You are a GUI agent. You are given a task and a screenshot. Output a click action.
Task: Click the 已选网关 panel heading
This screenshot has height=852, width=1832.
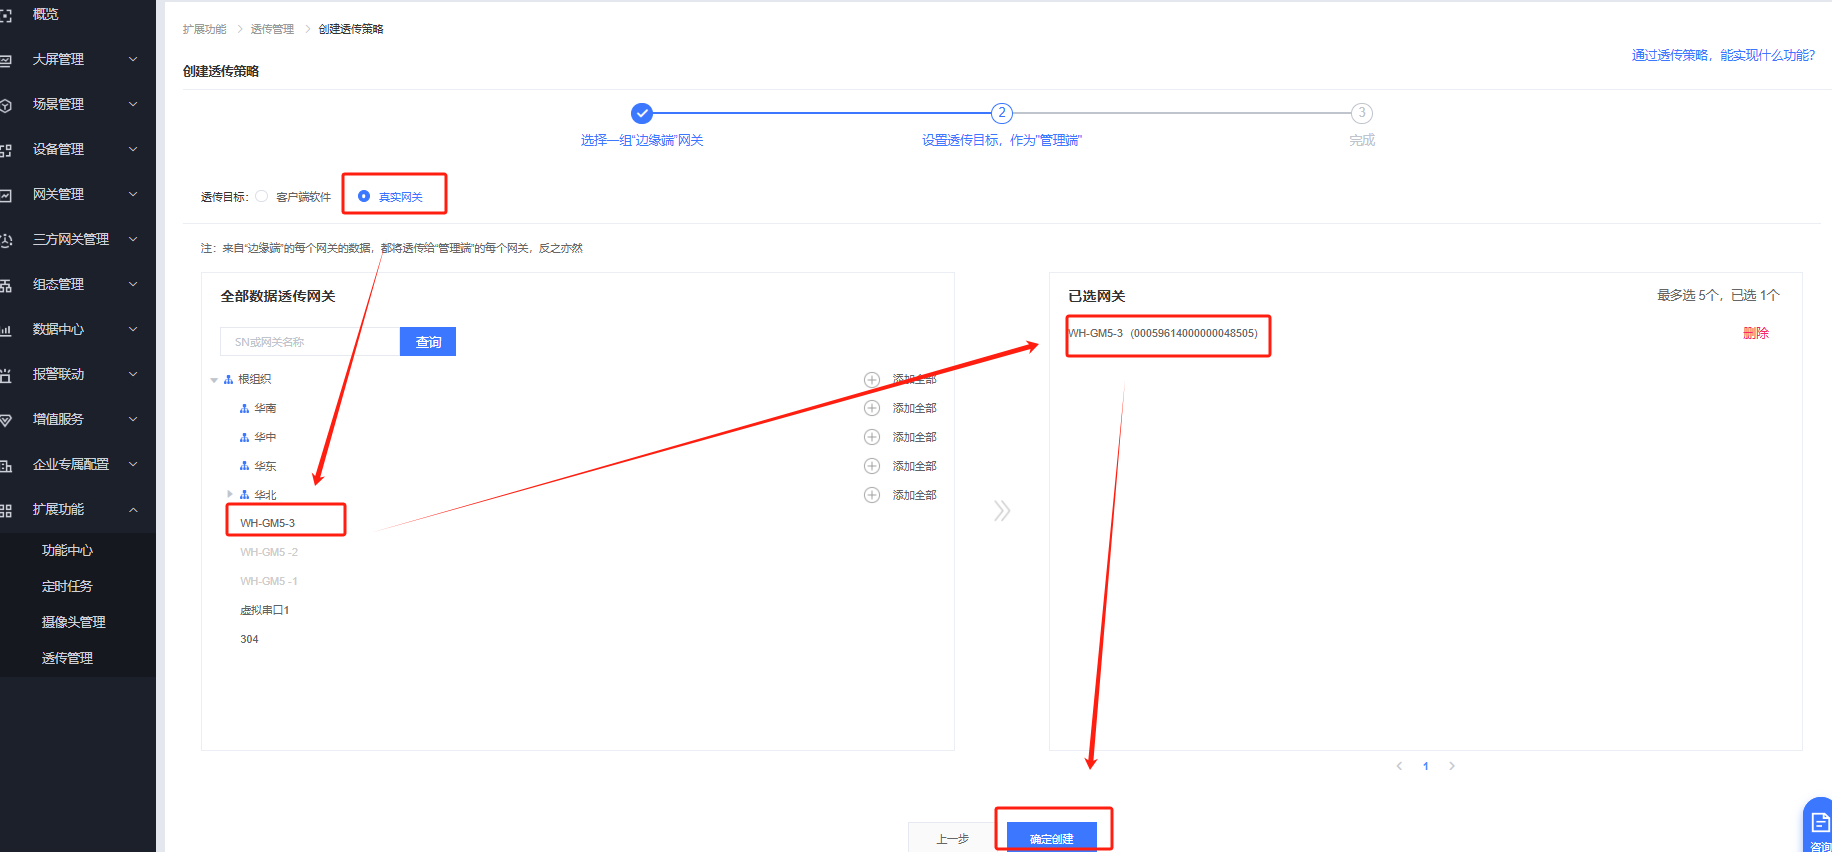click(x=1097, y=296)
